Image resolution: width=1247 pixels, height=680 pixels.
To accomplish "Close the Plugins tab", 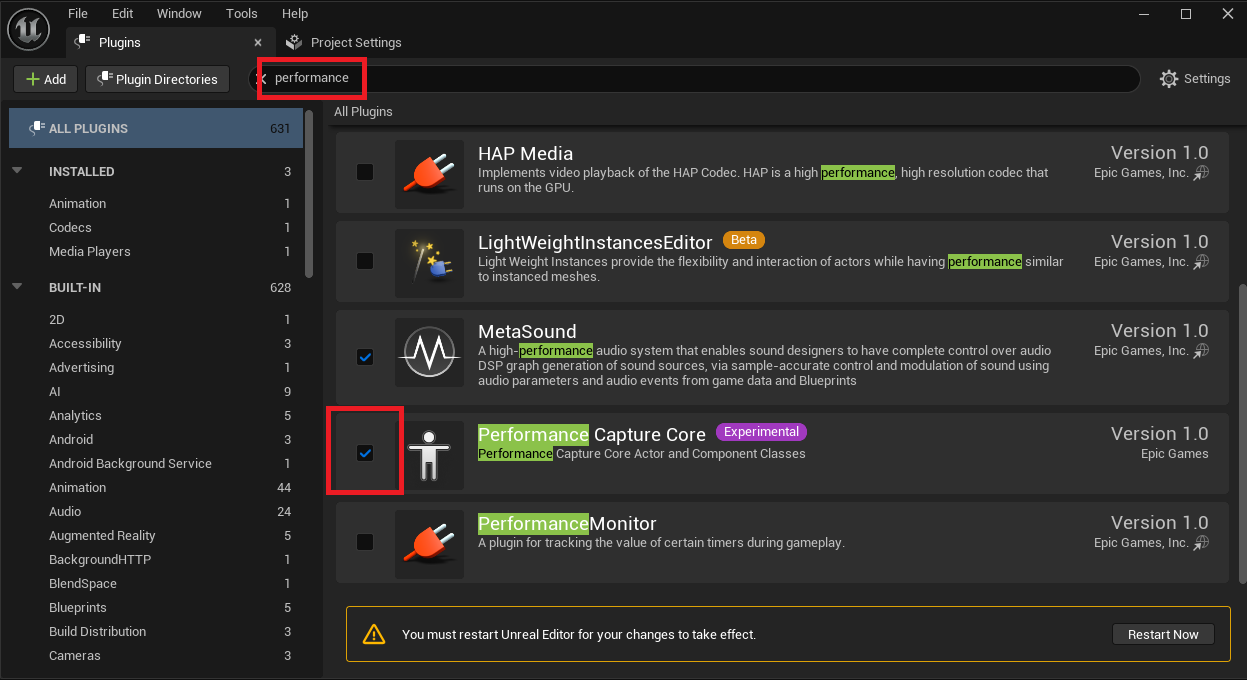I will pos(258,43).
